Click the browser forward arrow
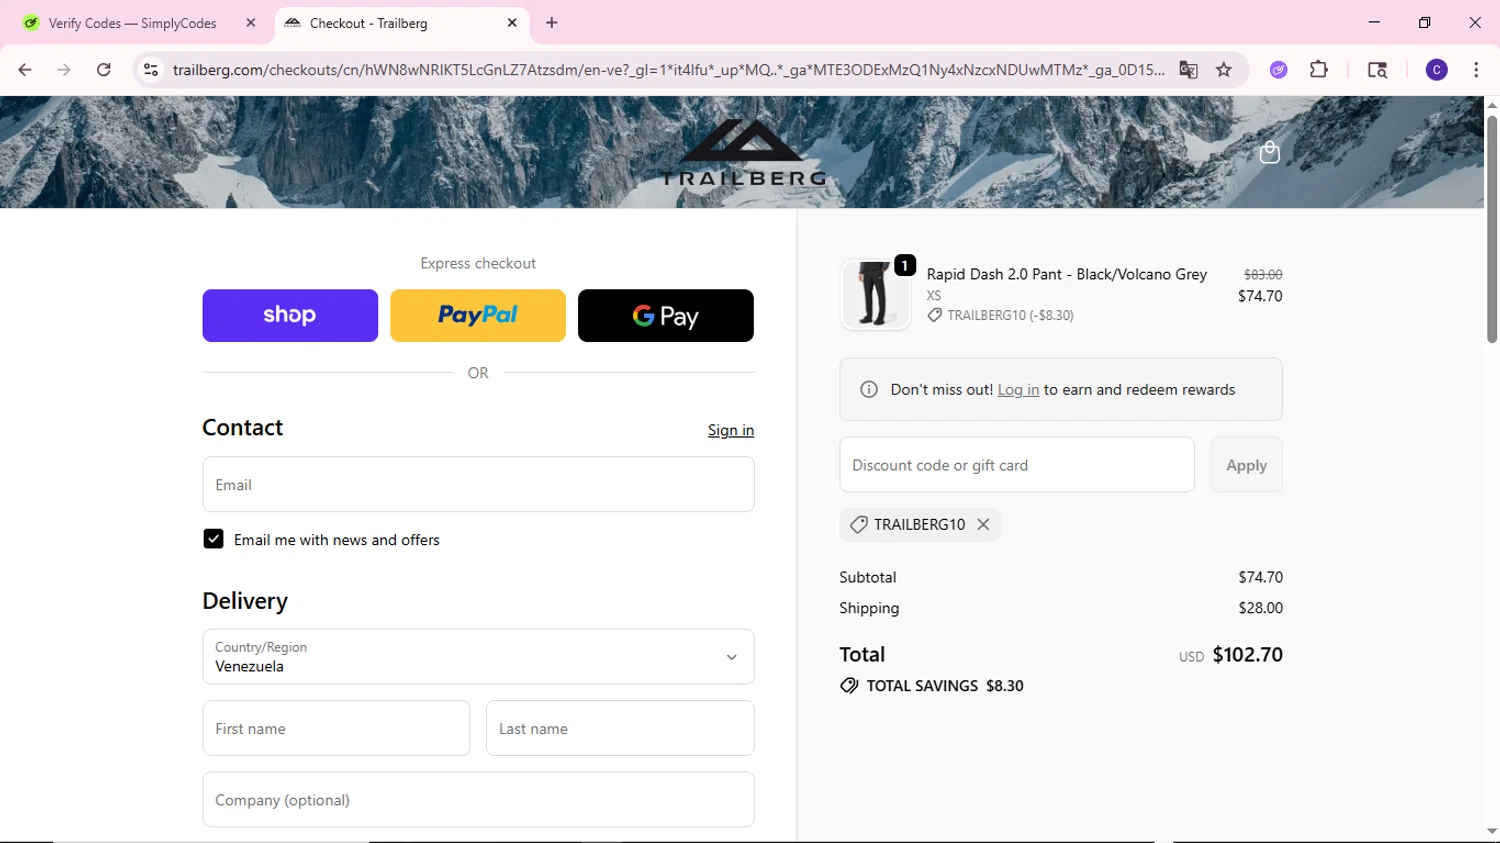This screenshot has height=843, width=1500. 64,70
